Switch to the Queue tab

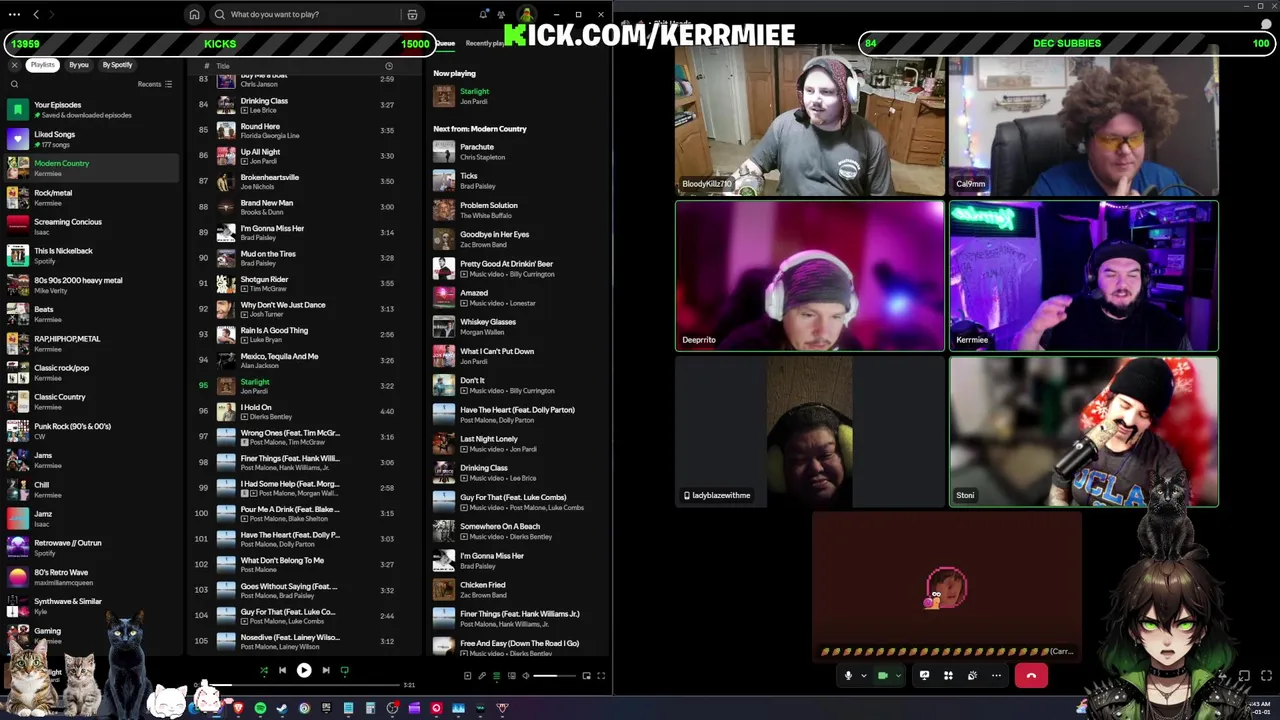click(x=445, y=43)
